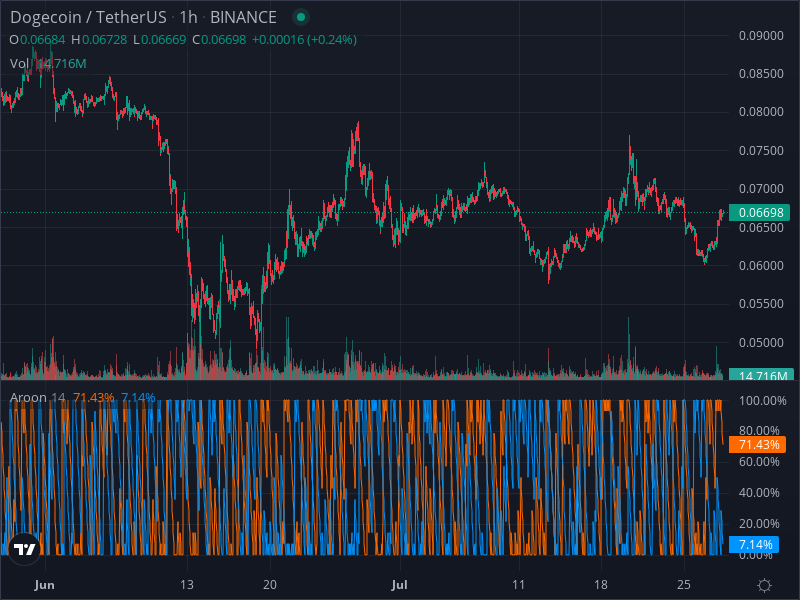Screen dimensions: 800x600
Task: Click the high price value 0.06728
Action: [x=105, y=40]
